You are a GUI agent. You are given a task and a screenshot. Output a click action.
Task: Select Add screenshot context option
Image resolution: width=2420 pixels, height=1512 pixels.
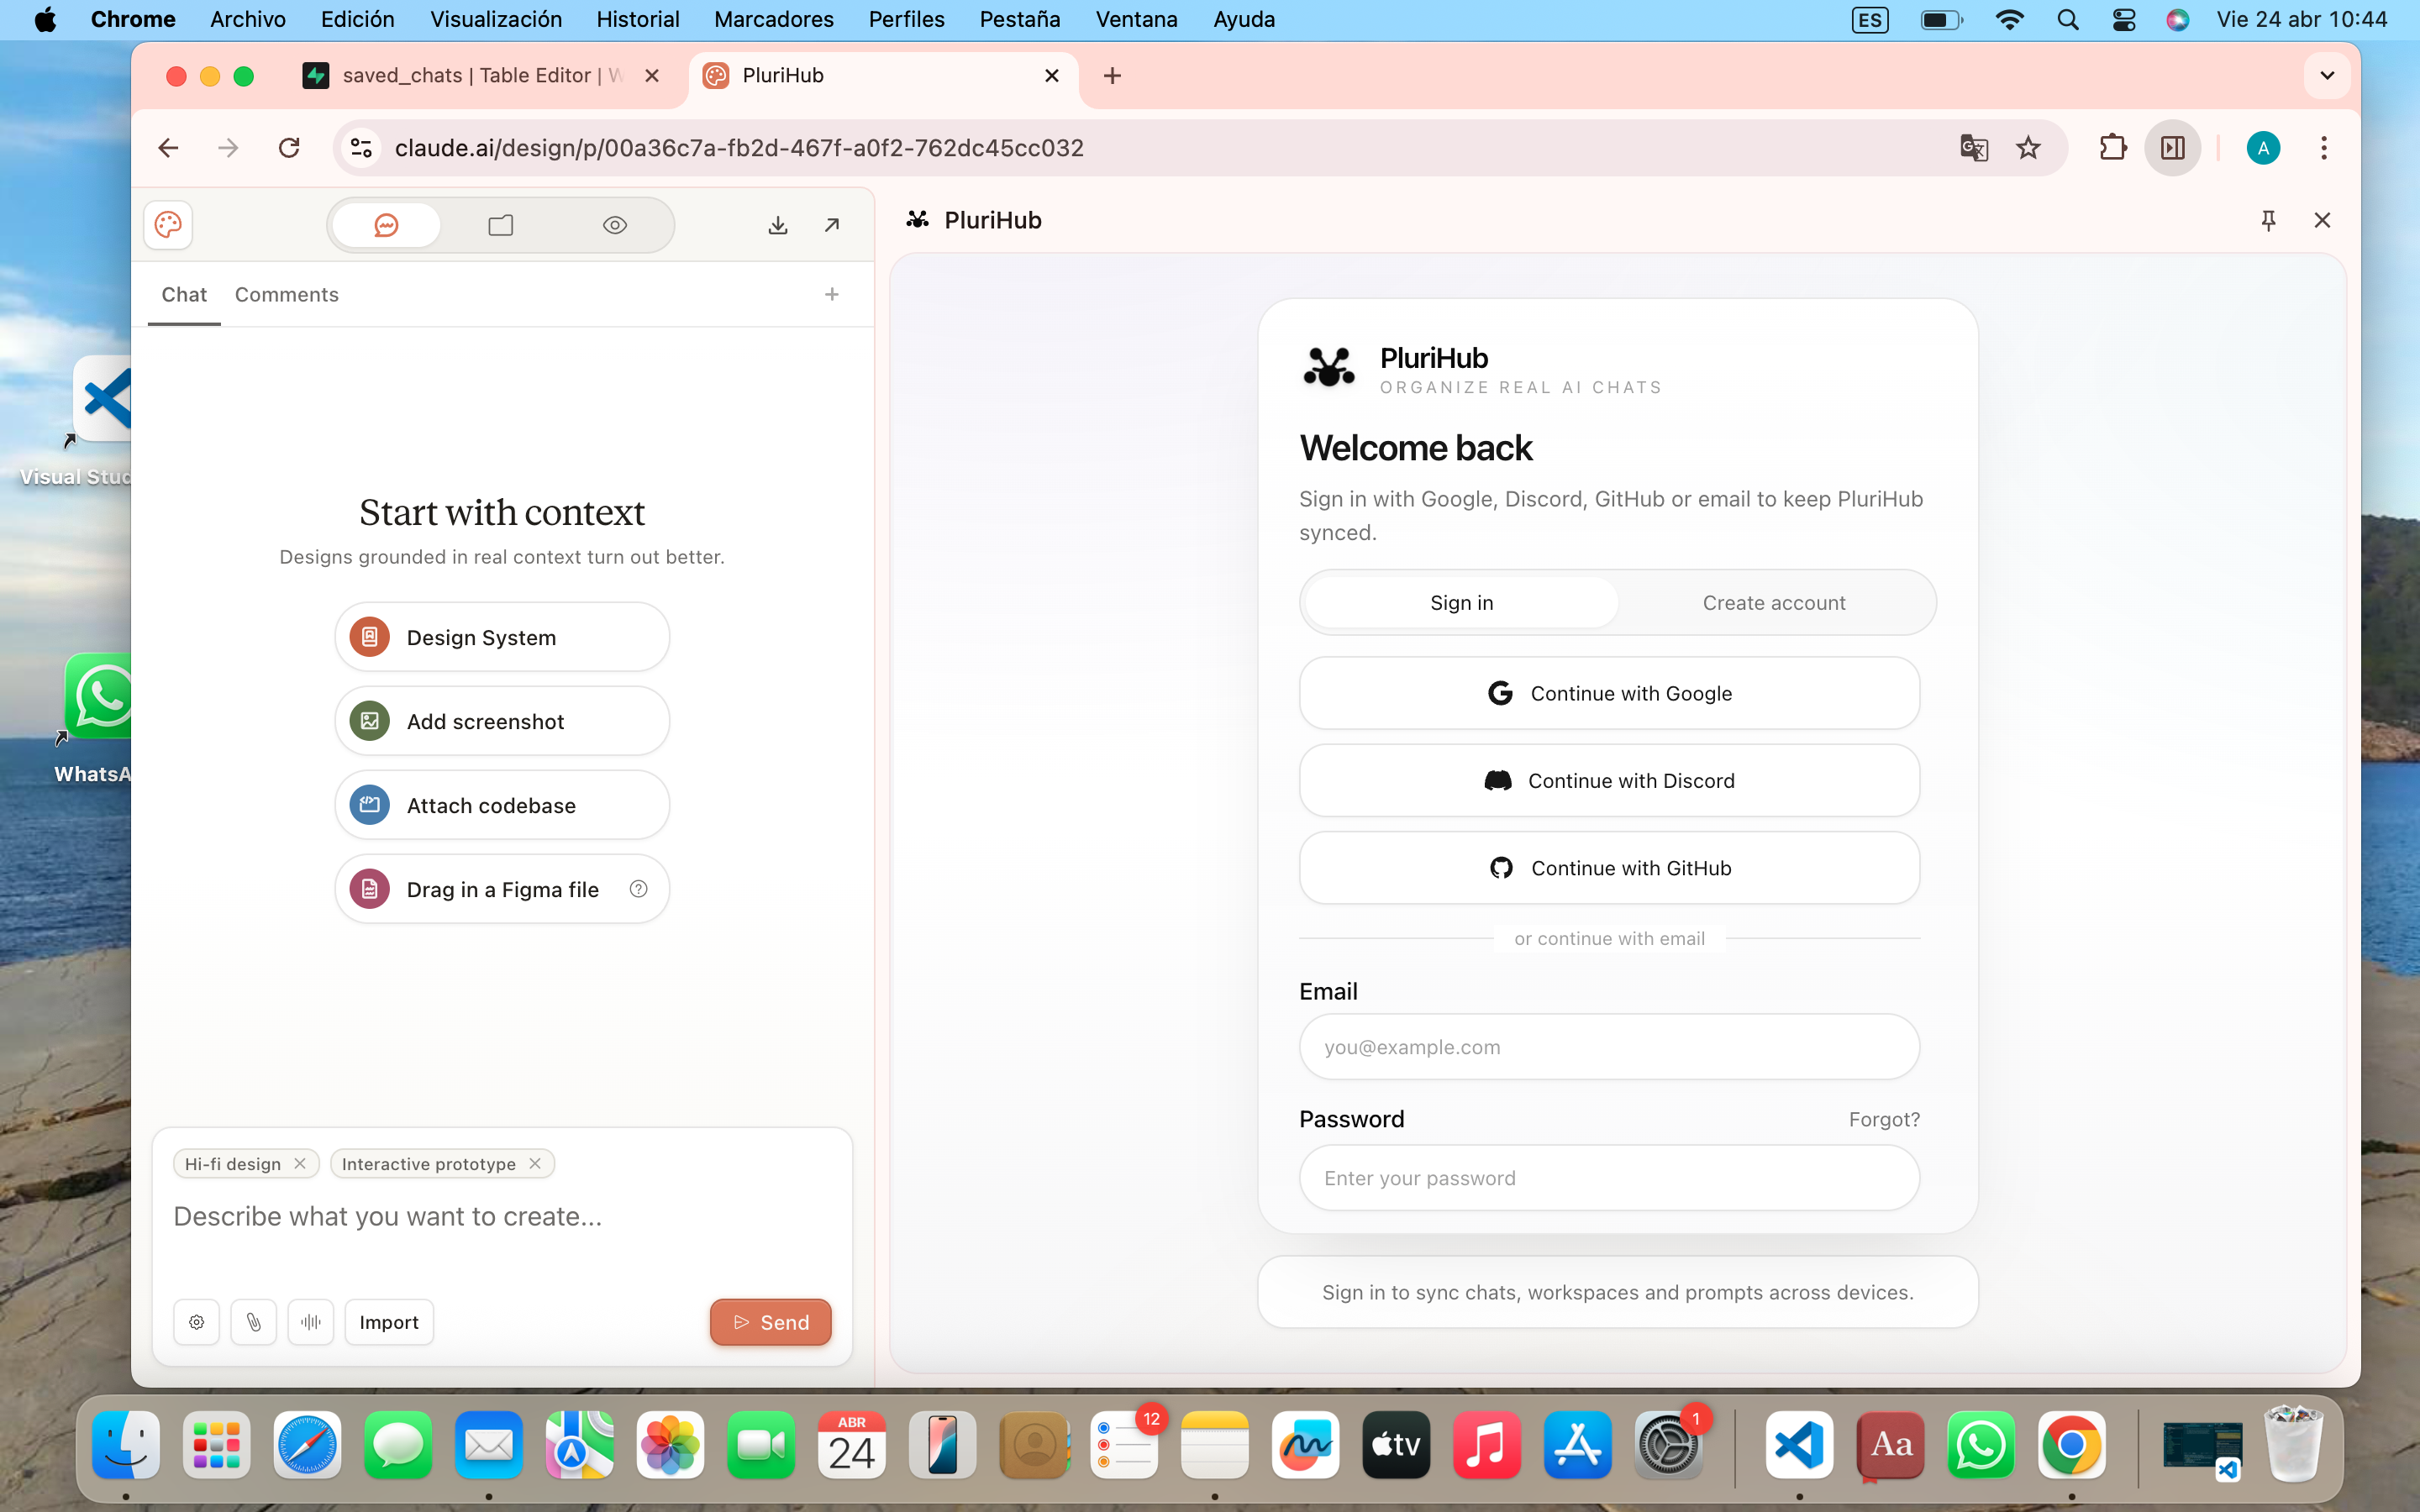[502, 721]
